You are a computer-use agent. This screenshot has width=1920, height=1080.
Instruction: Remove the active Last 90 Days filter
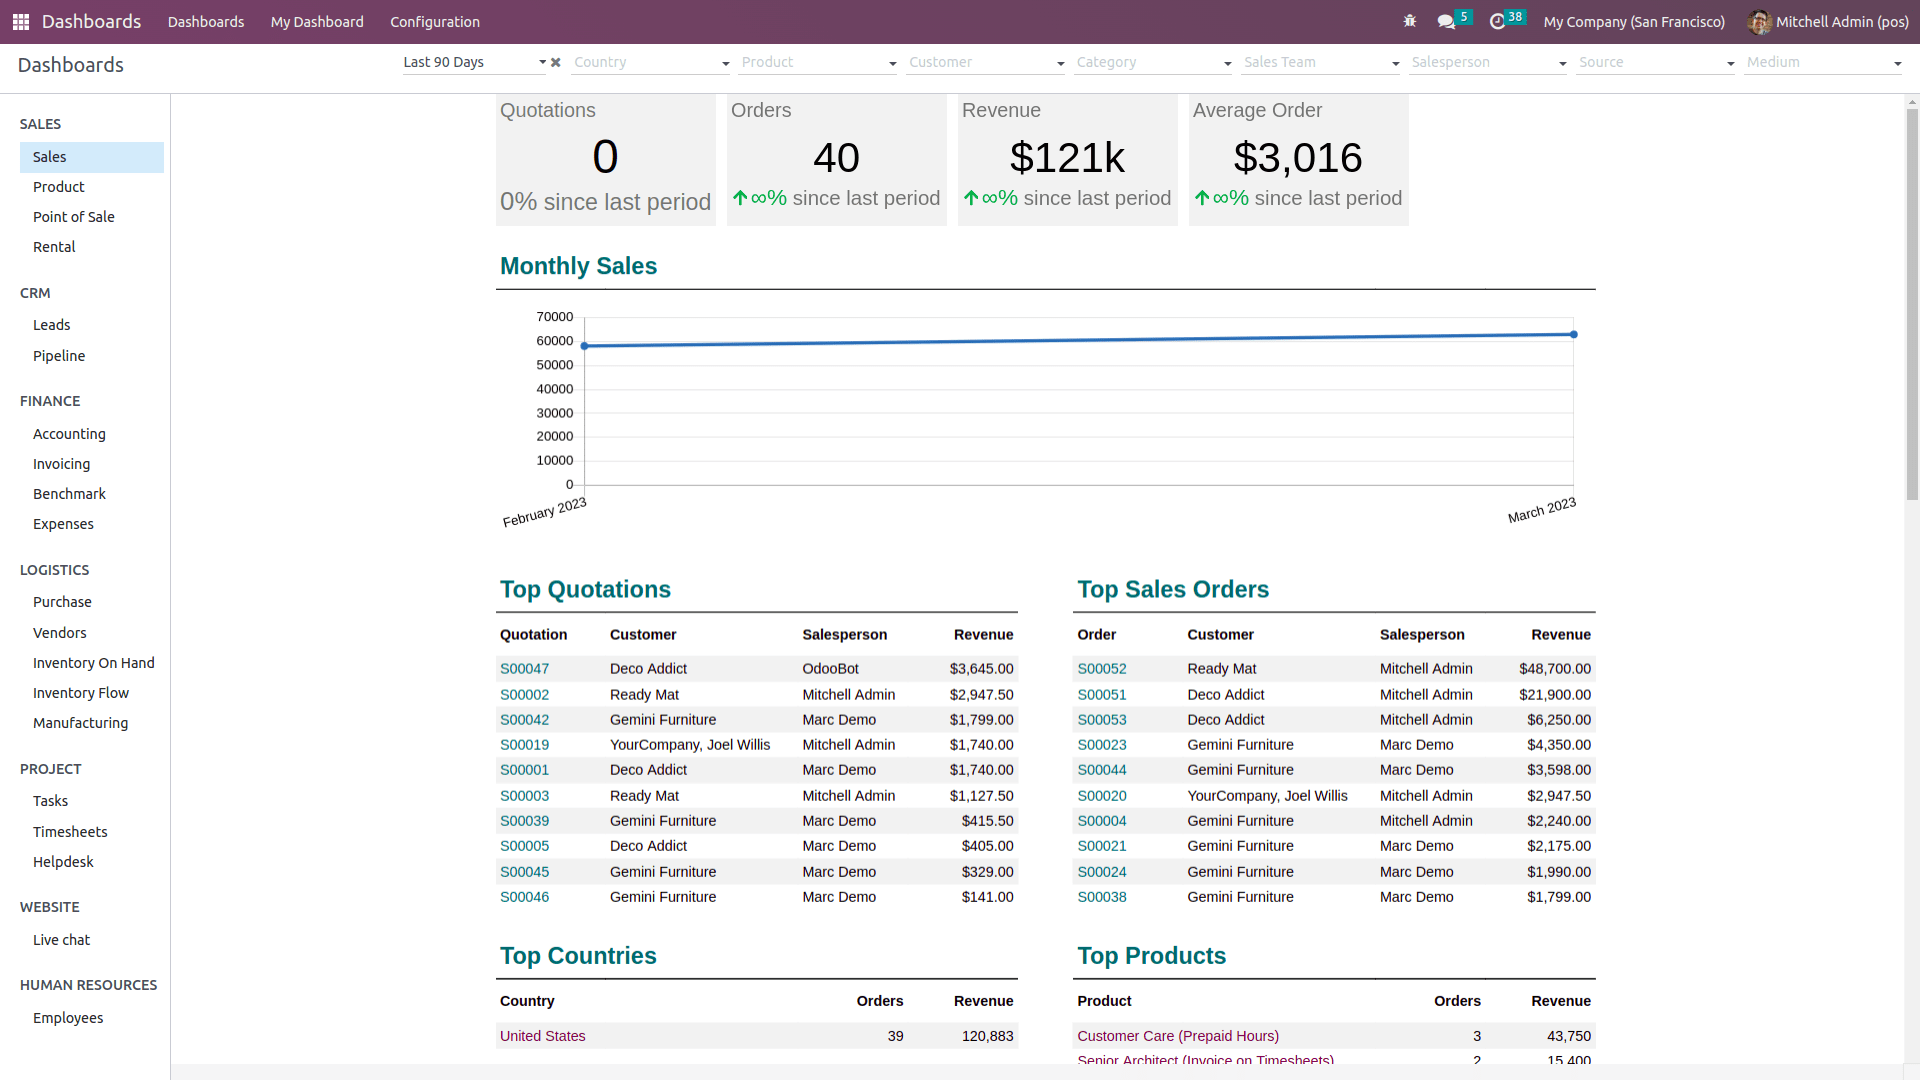[555, 62]
